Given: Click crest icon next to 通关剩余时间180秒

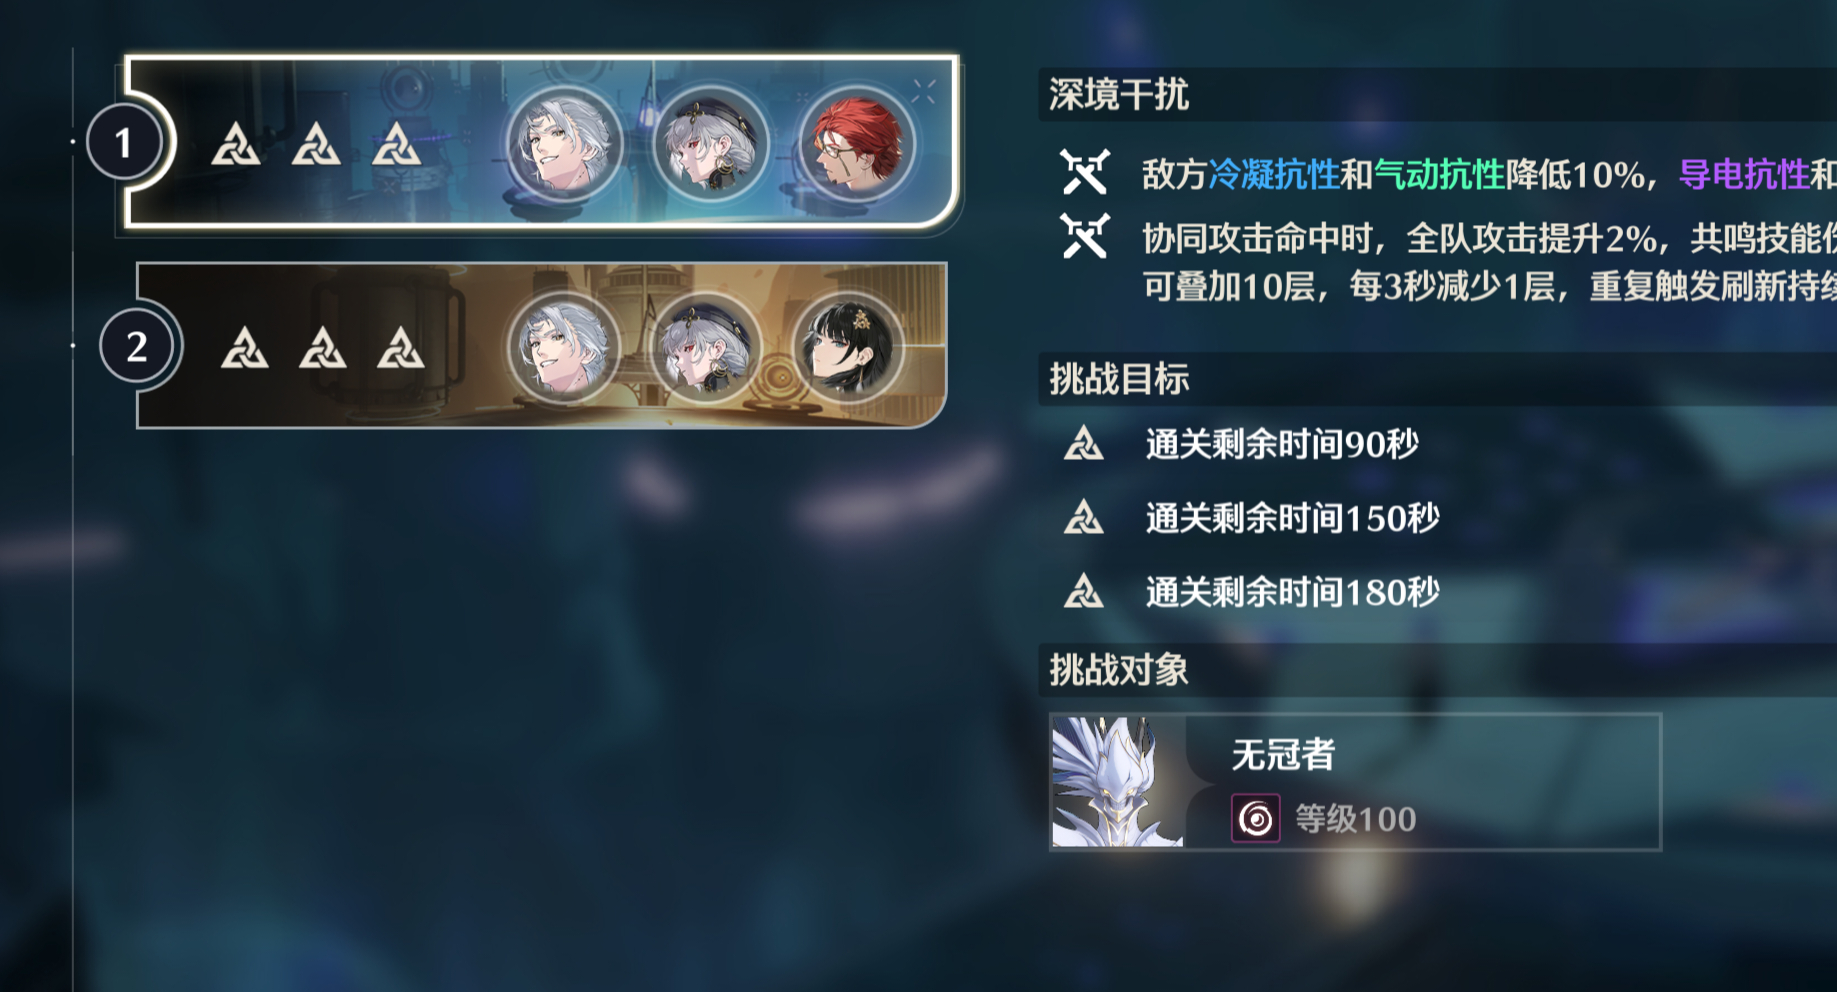Looking at the screenshot, I should pos(1083,591).
